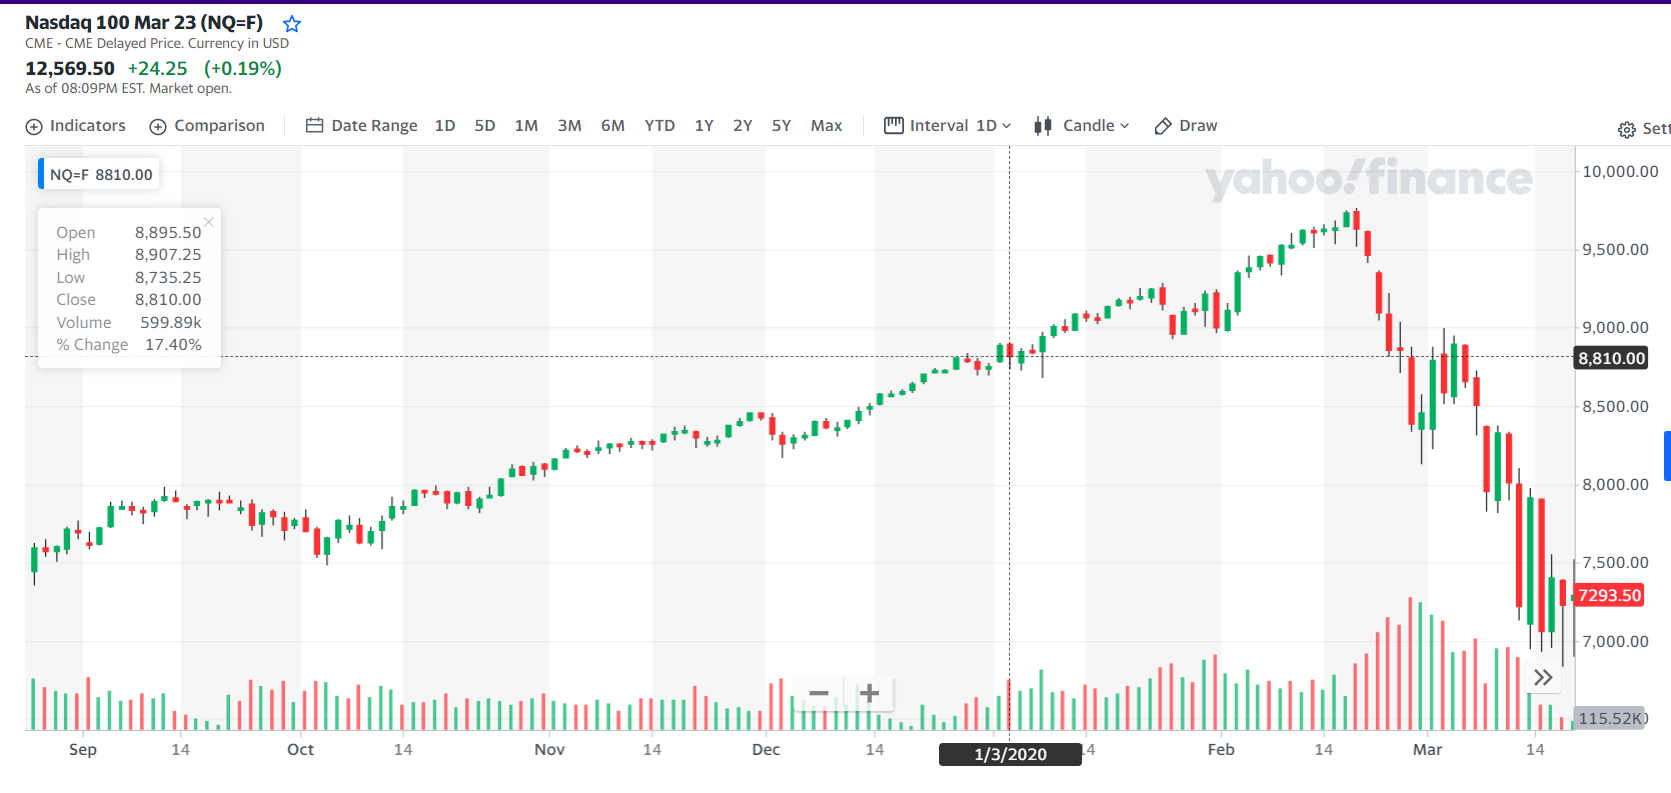Image resolution: width=1671 pixels, height=793 pixels.
Task: Activate the Draw tool
Action: [x=1186, y=126]
